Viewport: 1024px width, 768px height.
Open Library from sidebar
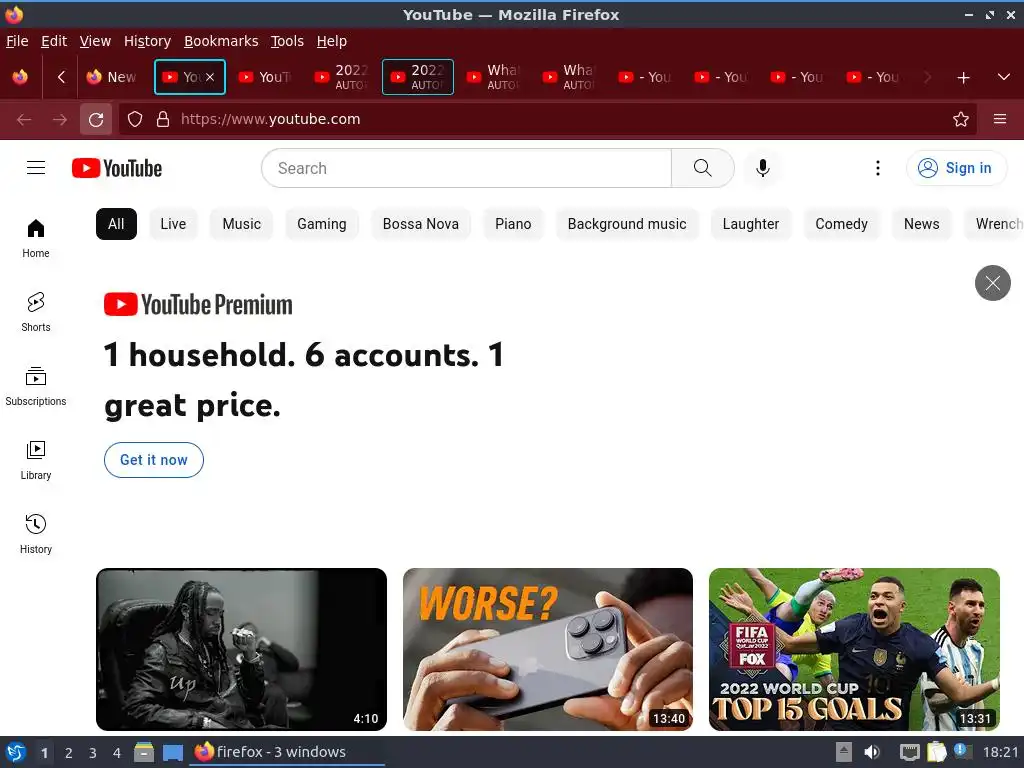36,460
